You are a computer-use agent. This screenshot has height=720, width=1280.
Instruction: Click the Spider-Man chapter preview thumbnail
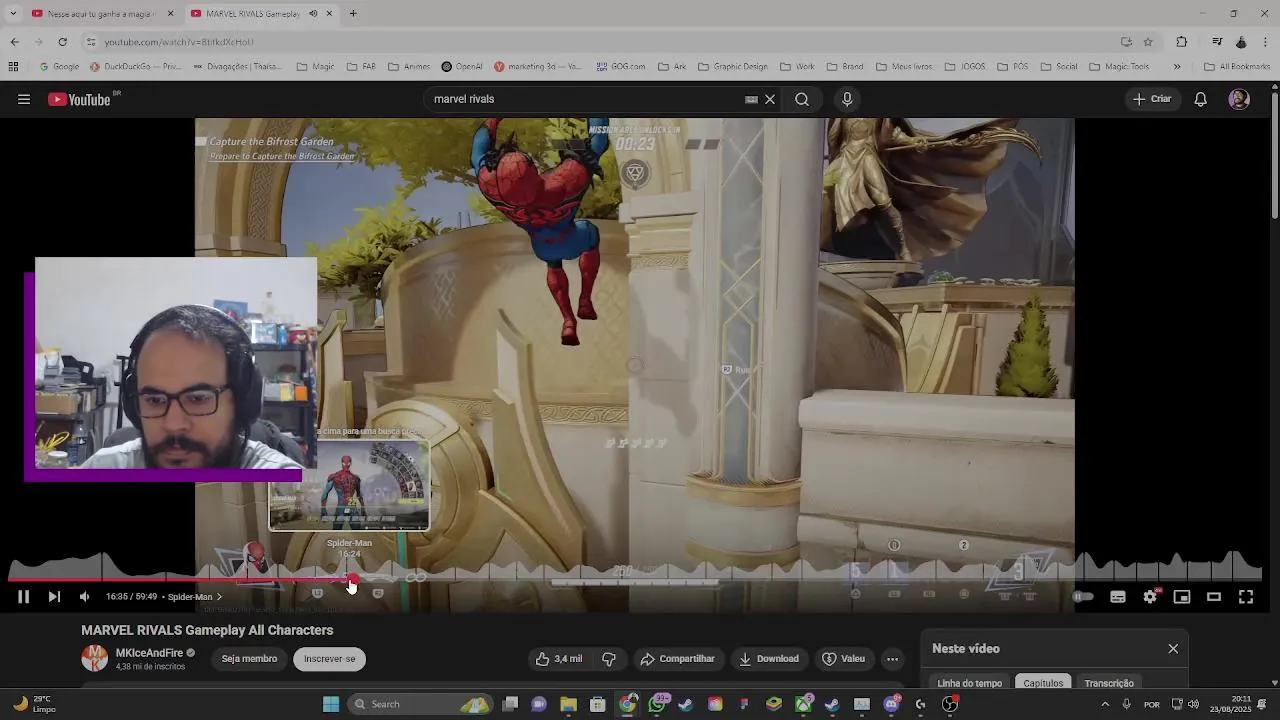(x=349, y=485)
